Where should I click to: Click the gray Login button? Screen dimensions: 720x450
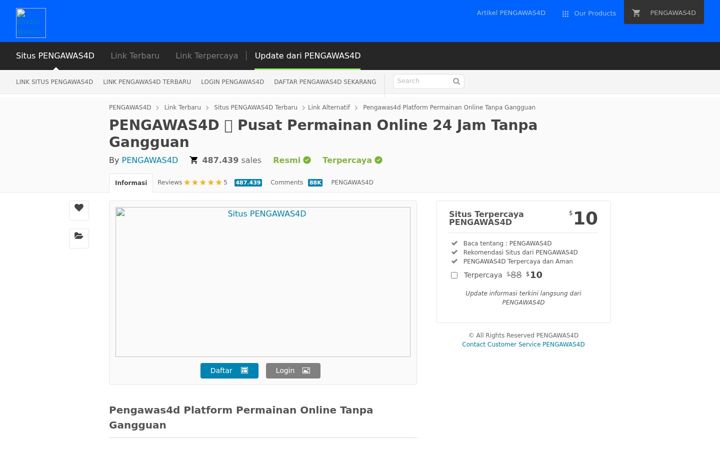pyautogui.click(x=293, y=371)
